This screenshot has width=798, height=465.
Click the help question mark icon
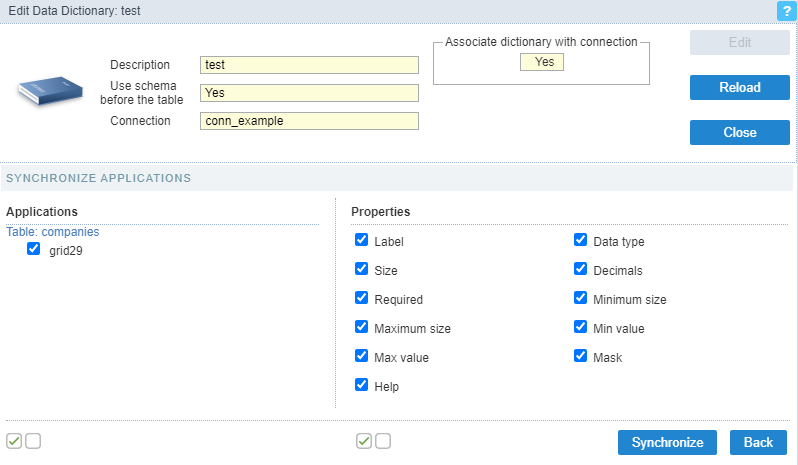[785, 11]
